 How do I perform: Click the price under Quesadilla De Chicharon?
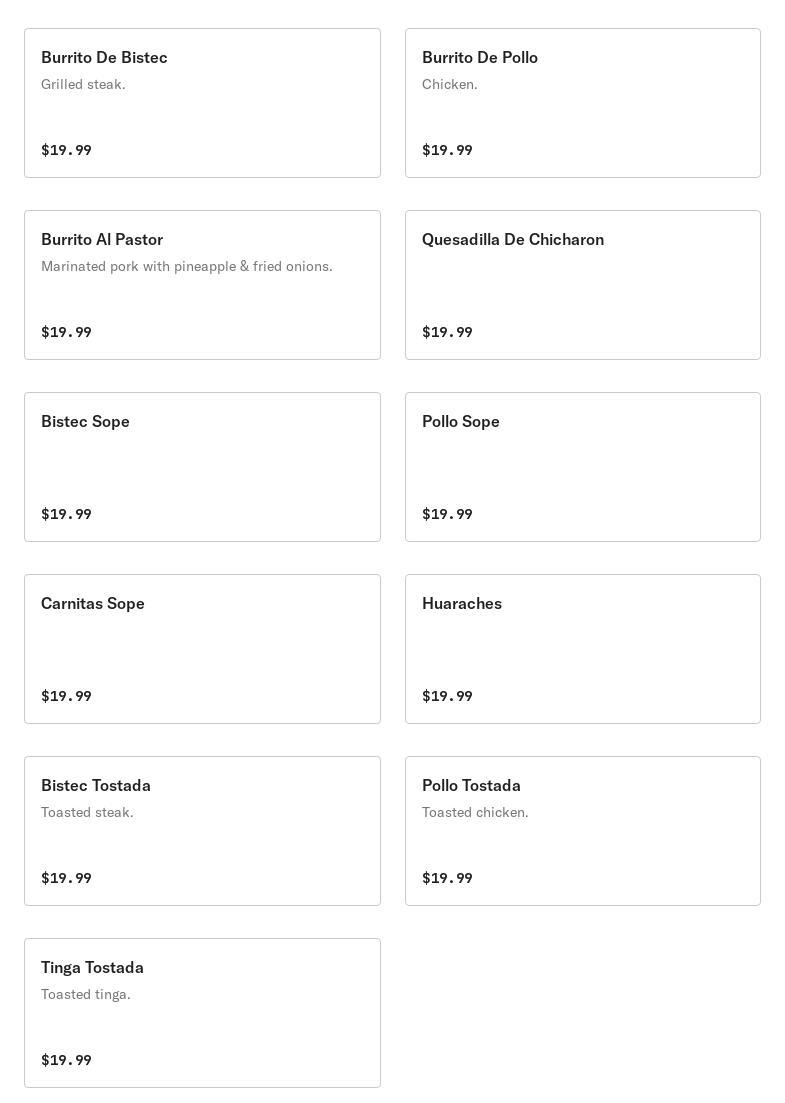(x=447, y=332)
